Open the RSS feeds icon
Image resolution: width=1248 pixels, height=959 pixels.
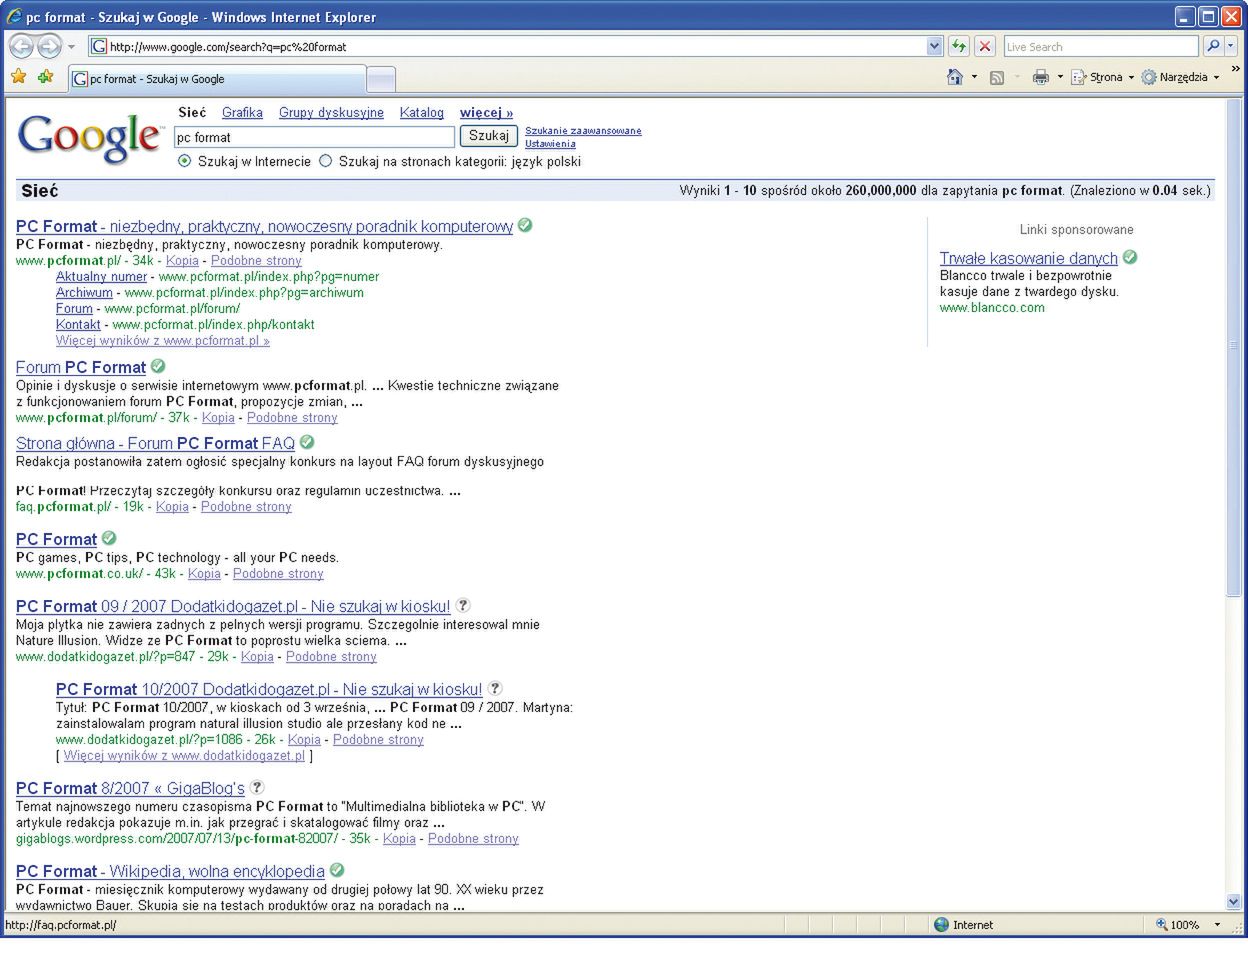997,77
